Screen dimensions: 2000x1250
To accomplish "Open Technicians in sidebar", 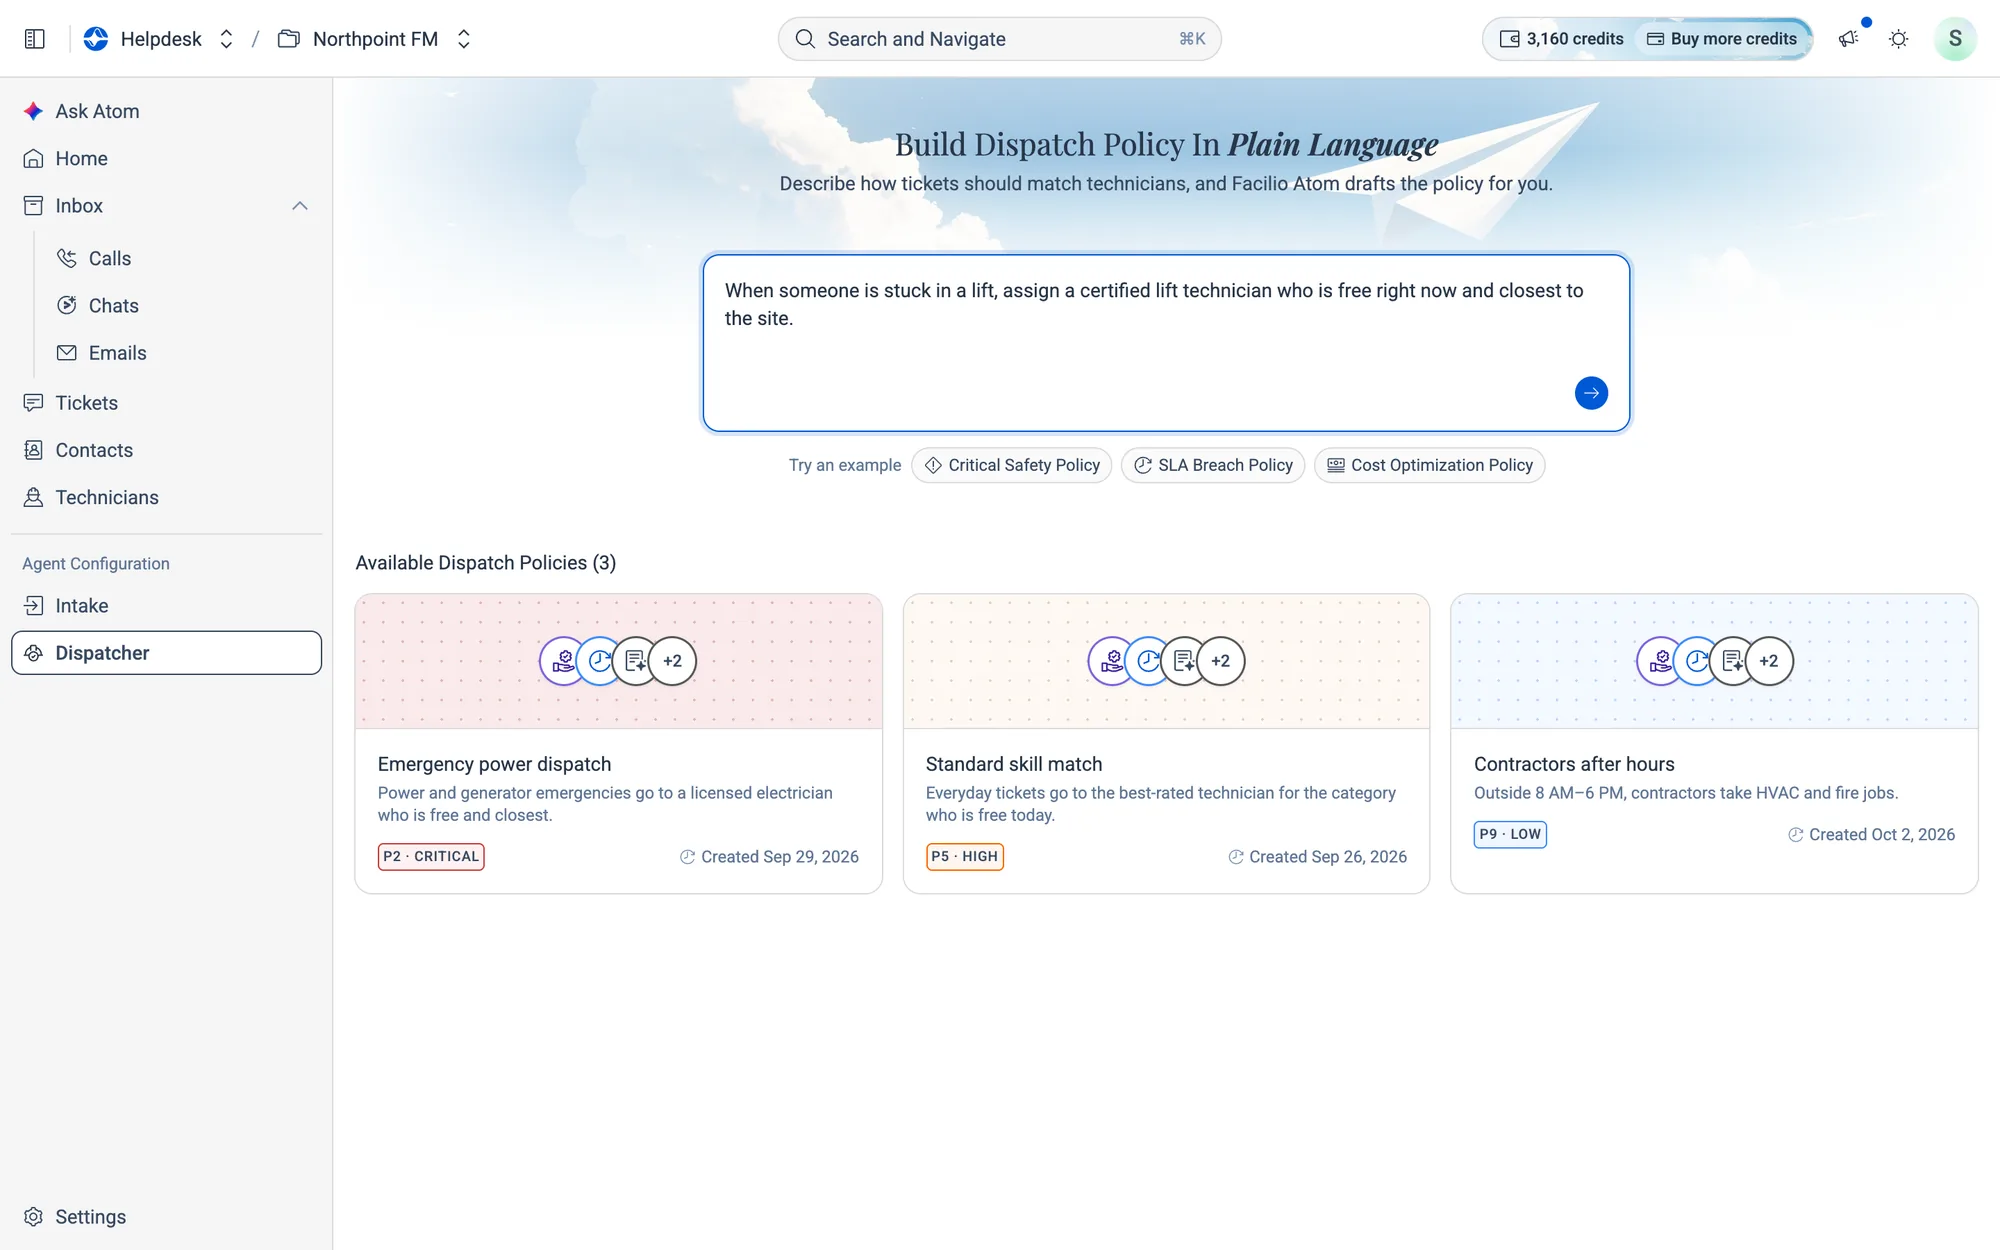I will pyautogui.click(x=166, y=497).
